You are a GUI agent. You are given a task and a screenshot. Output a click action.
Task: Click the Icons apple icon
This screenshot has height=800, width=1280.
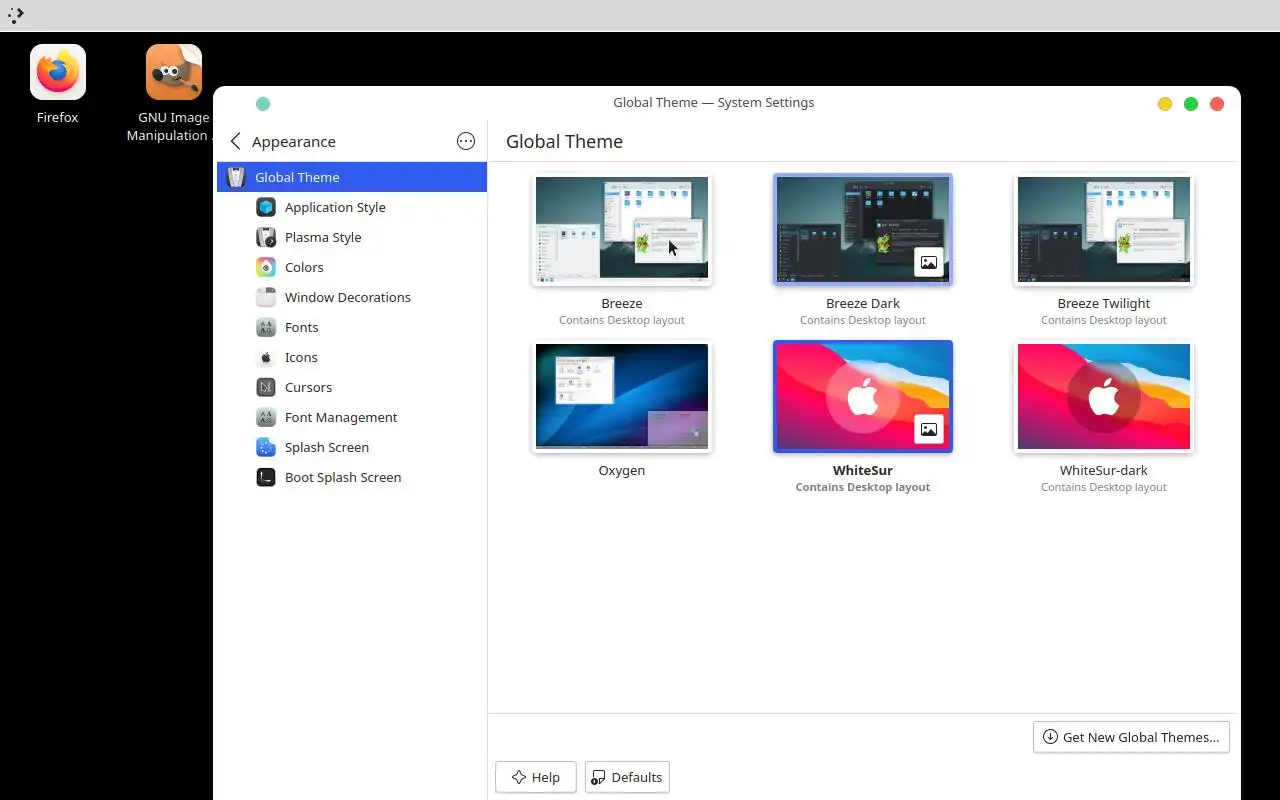point(266,357)
